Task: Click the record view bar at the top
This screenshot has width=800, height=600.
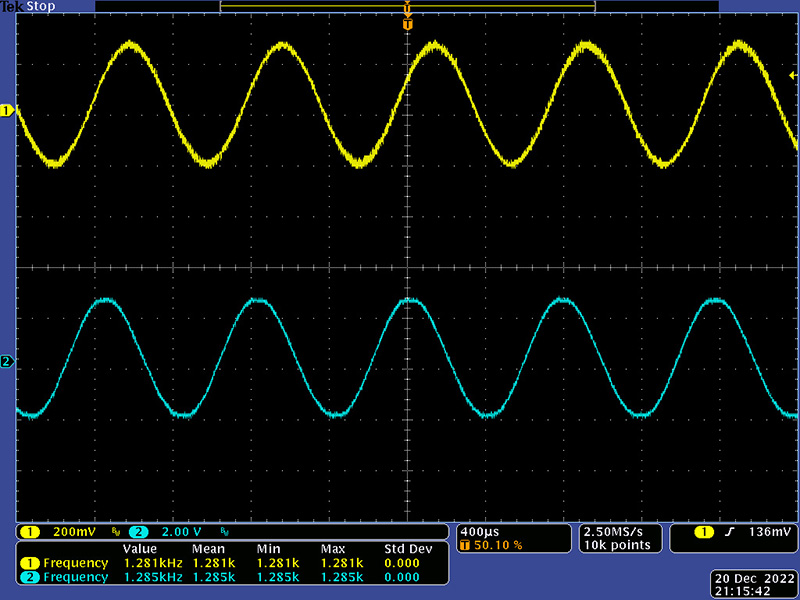Action: tap(407, 6)
